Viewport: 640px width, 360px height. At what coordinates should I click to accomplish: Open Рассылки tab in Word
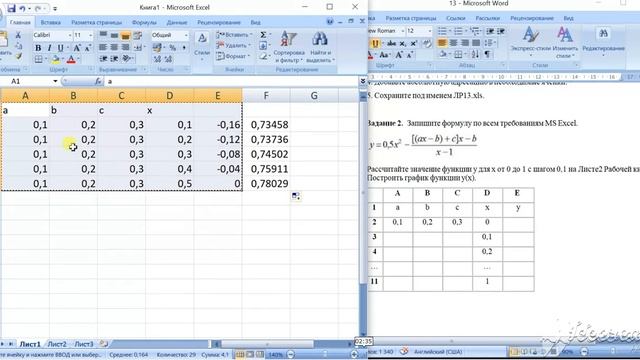(x=487, y=18)
